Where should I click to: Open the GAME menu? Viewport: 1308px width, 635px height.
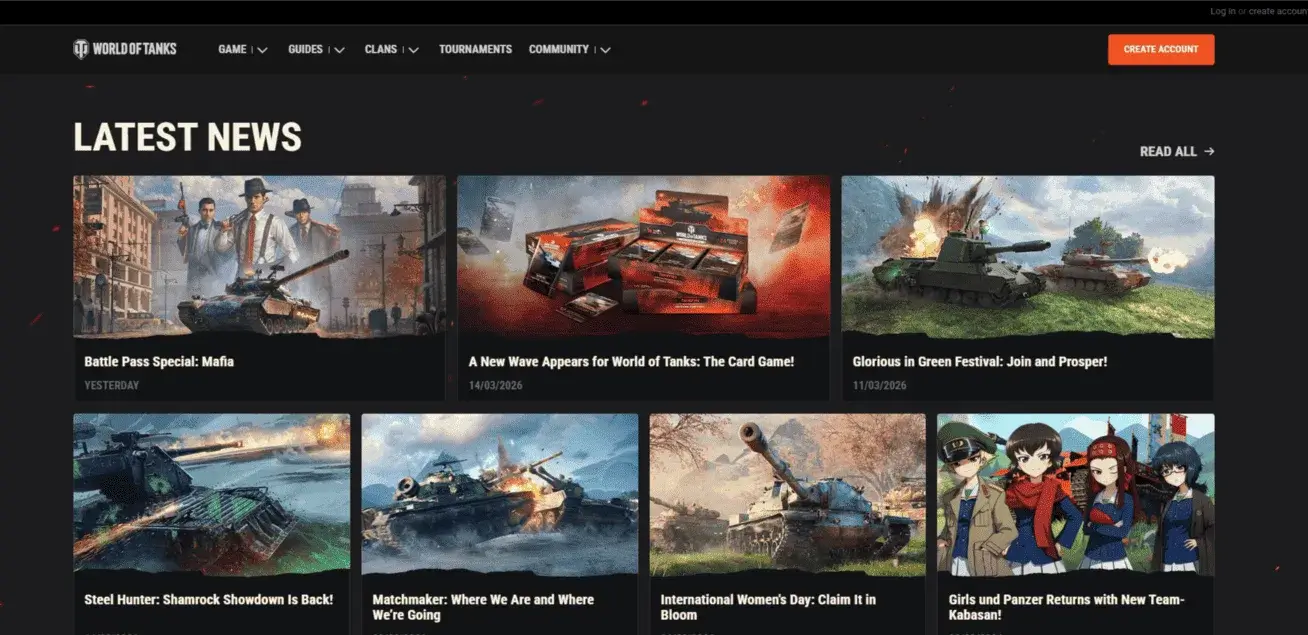[232, 49]
